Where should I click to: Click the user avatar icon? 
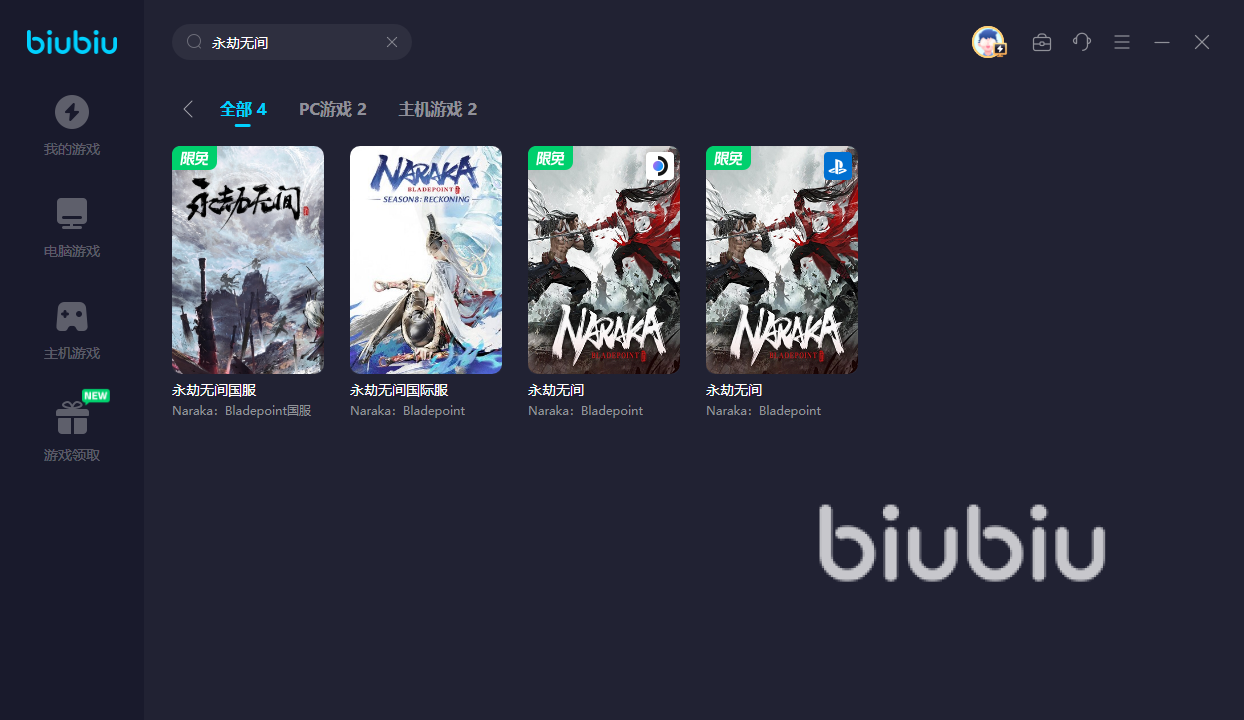(x=988, y=42)
